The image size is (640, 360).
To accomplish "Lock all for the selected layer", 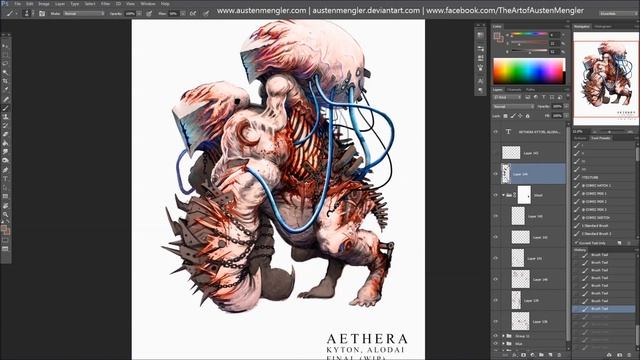I will pos(527,116).
